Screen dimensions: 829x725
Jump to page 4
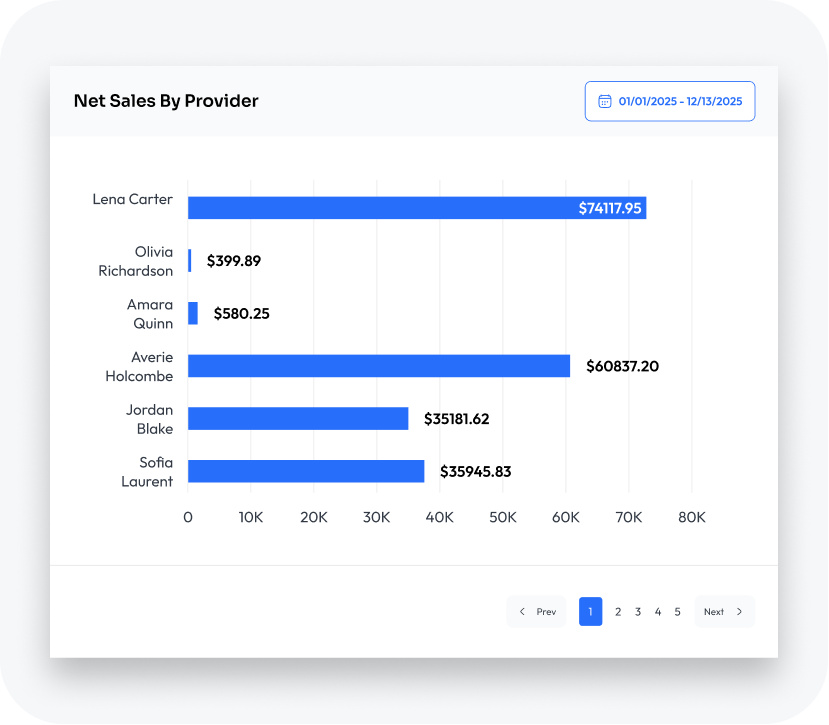pyautogui.click(x=657, y=612)
